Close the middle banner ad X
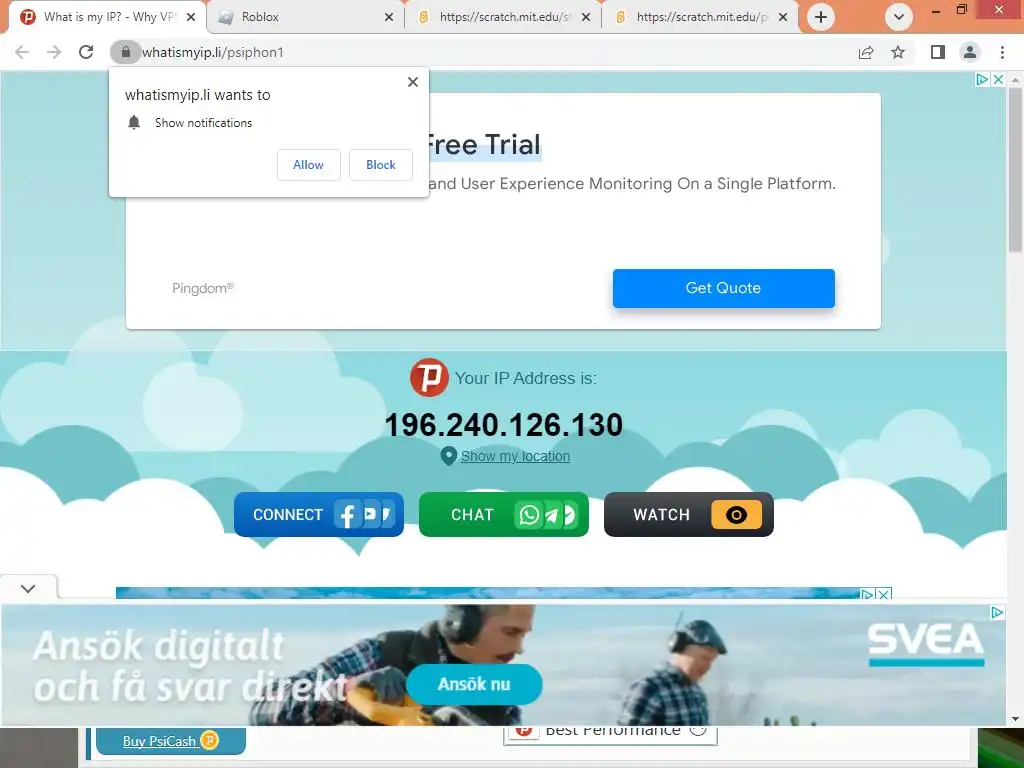This screenshot has height=768, width=1024. pyautogui.click(x=884, y=594)
